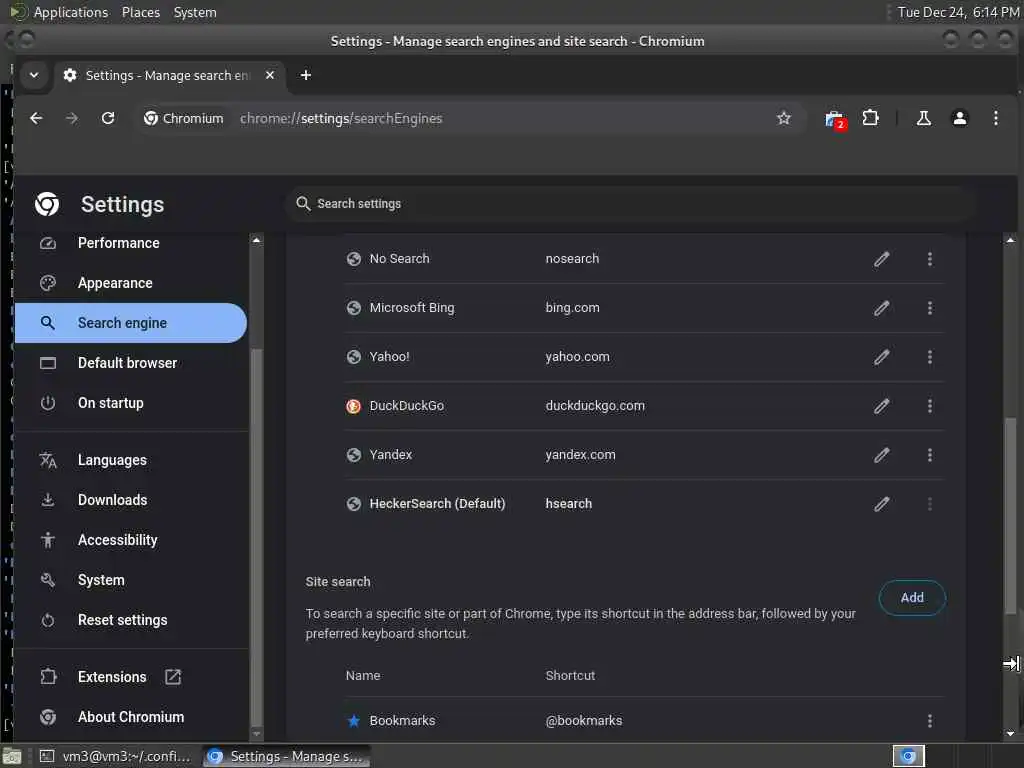This screenshot has height=768, width=1024.
Task: Open Chrome Labs flask icon
Action: [x=923, y=118]
